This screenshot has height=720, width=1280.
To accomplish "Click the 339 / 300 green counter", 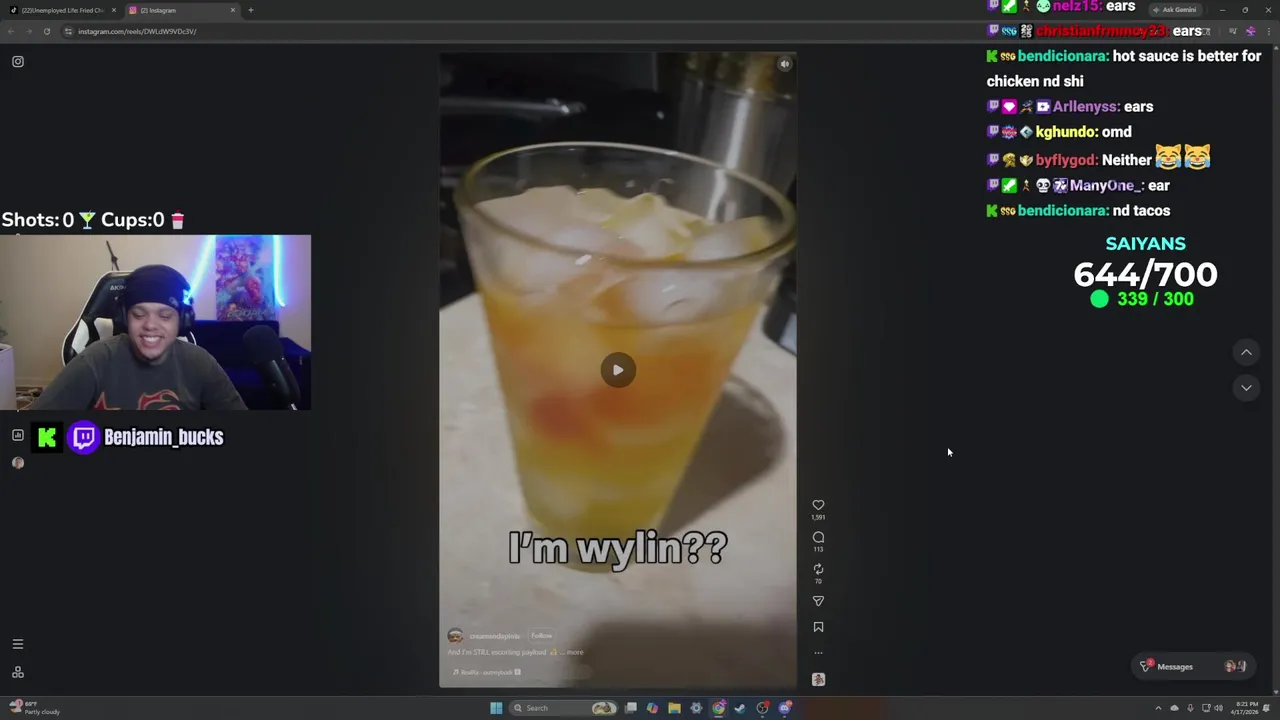I will (x=1142, y=299).
